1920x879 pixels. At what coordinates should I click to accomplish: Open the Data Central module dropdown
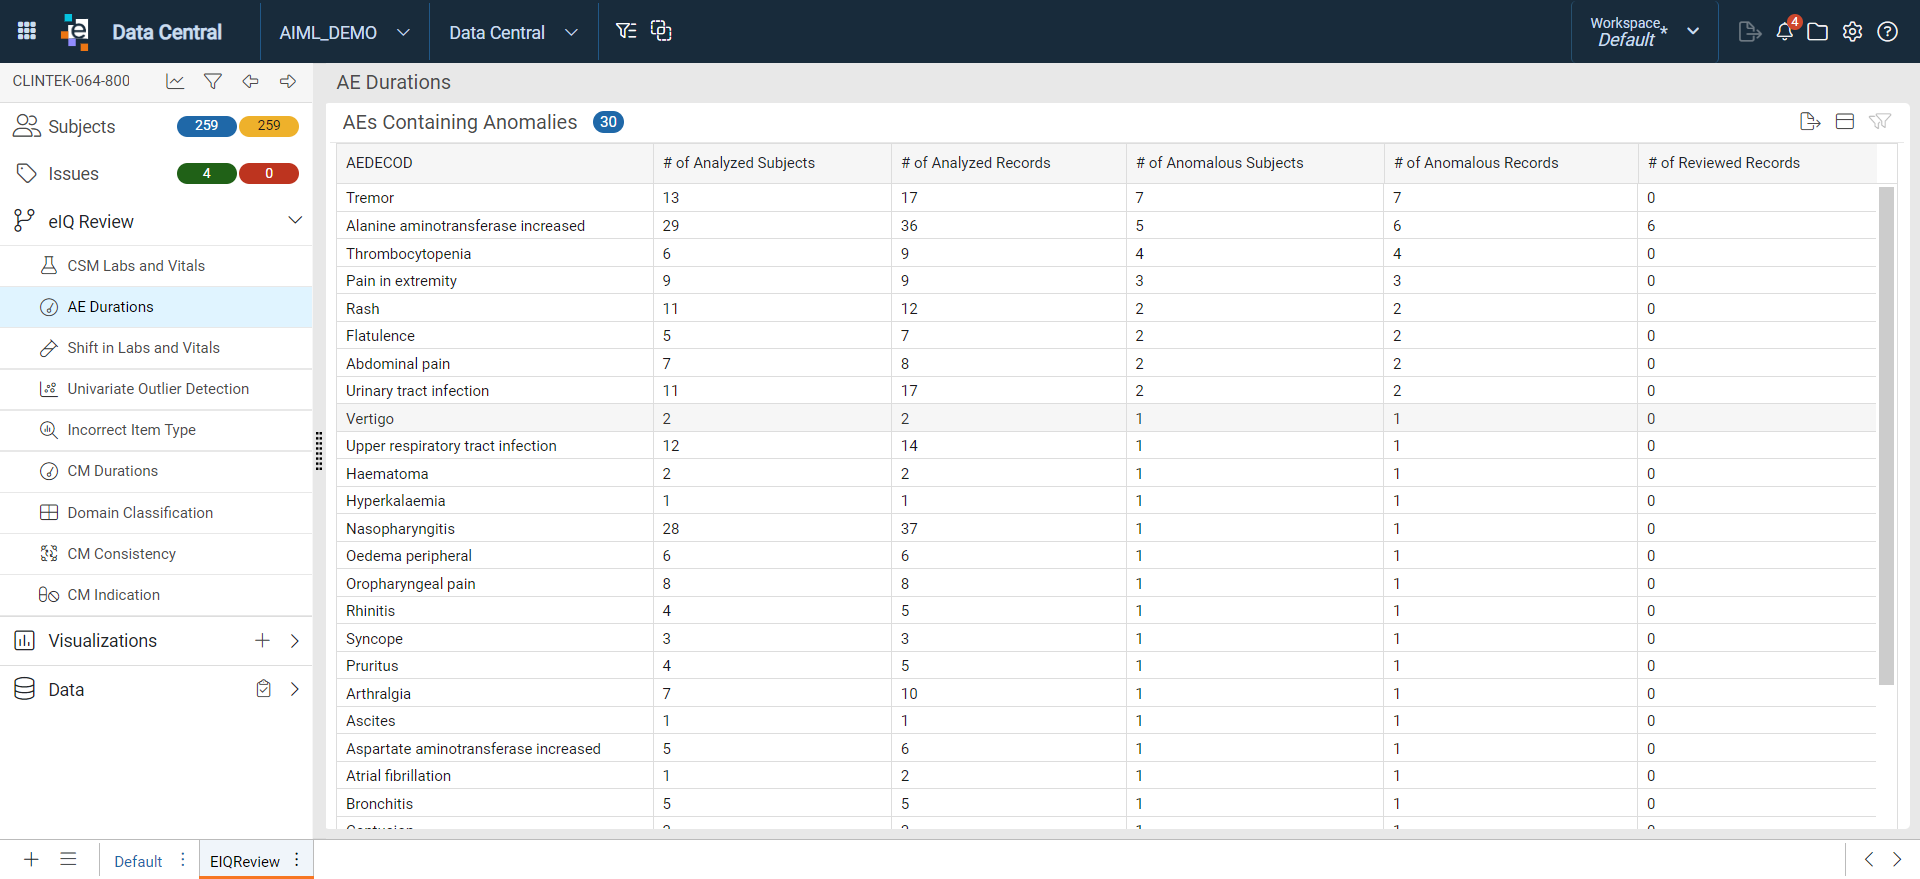point(513,32)
